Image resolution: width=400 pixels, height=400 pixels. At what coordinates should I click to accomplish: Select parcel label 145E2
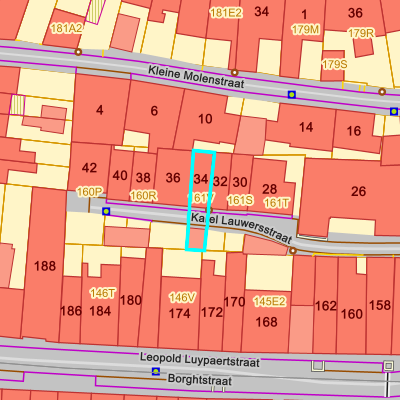click(270, 301)
